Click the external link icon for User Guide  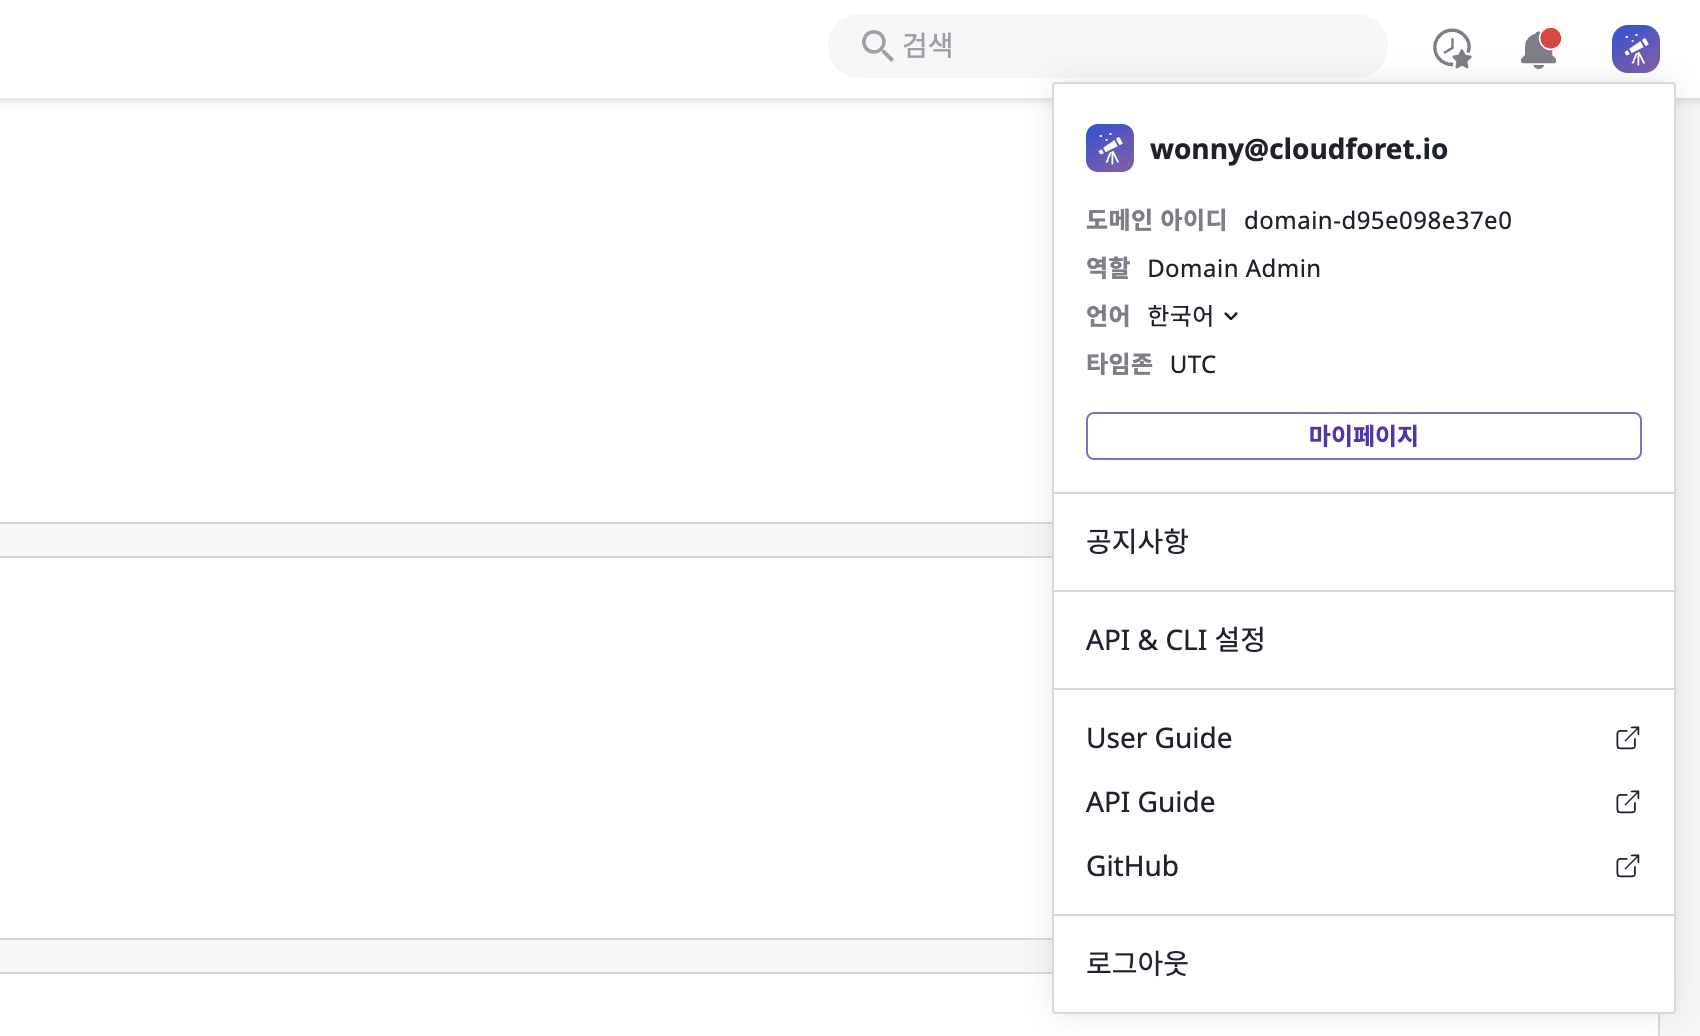coord(1628,738)
